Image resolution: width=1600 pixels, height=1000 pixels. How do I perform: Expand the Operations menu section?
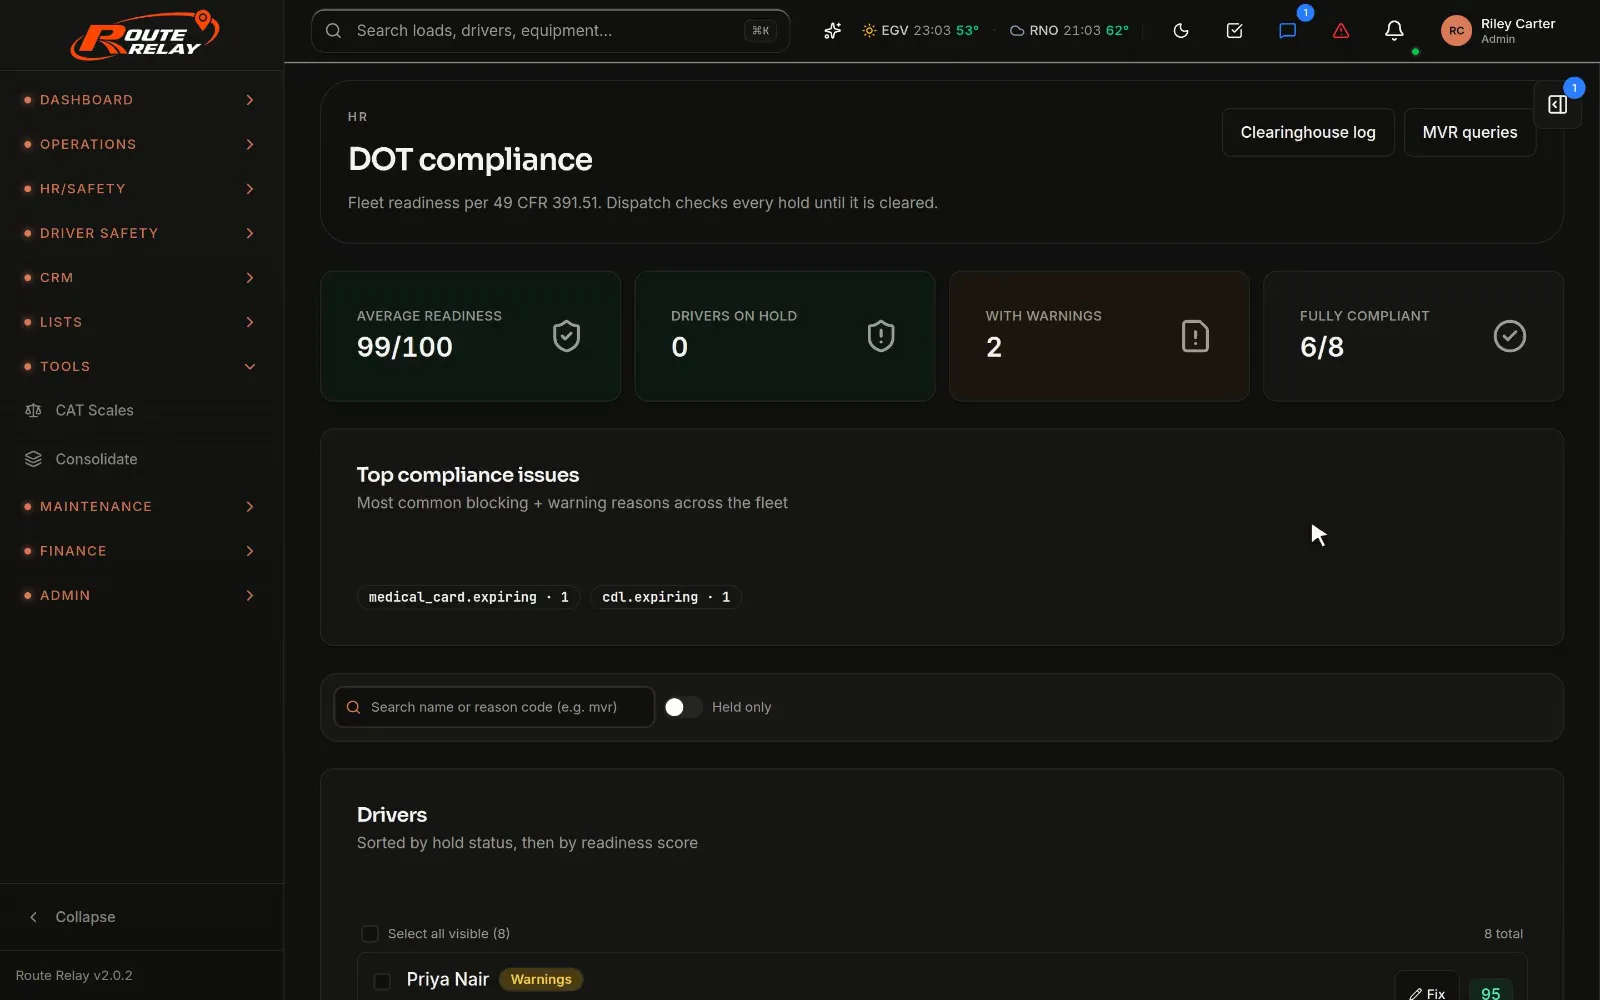141,144
